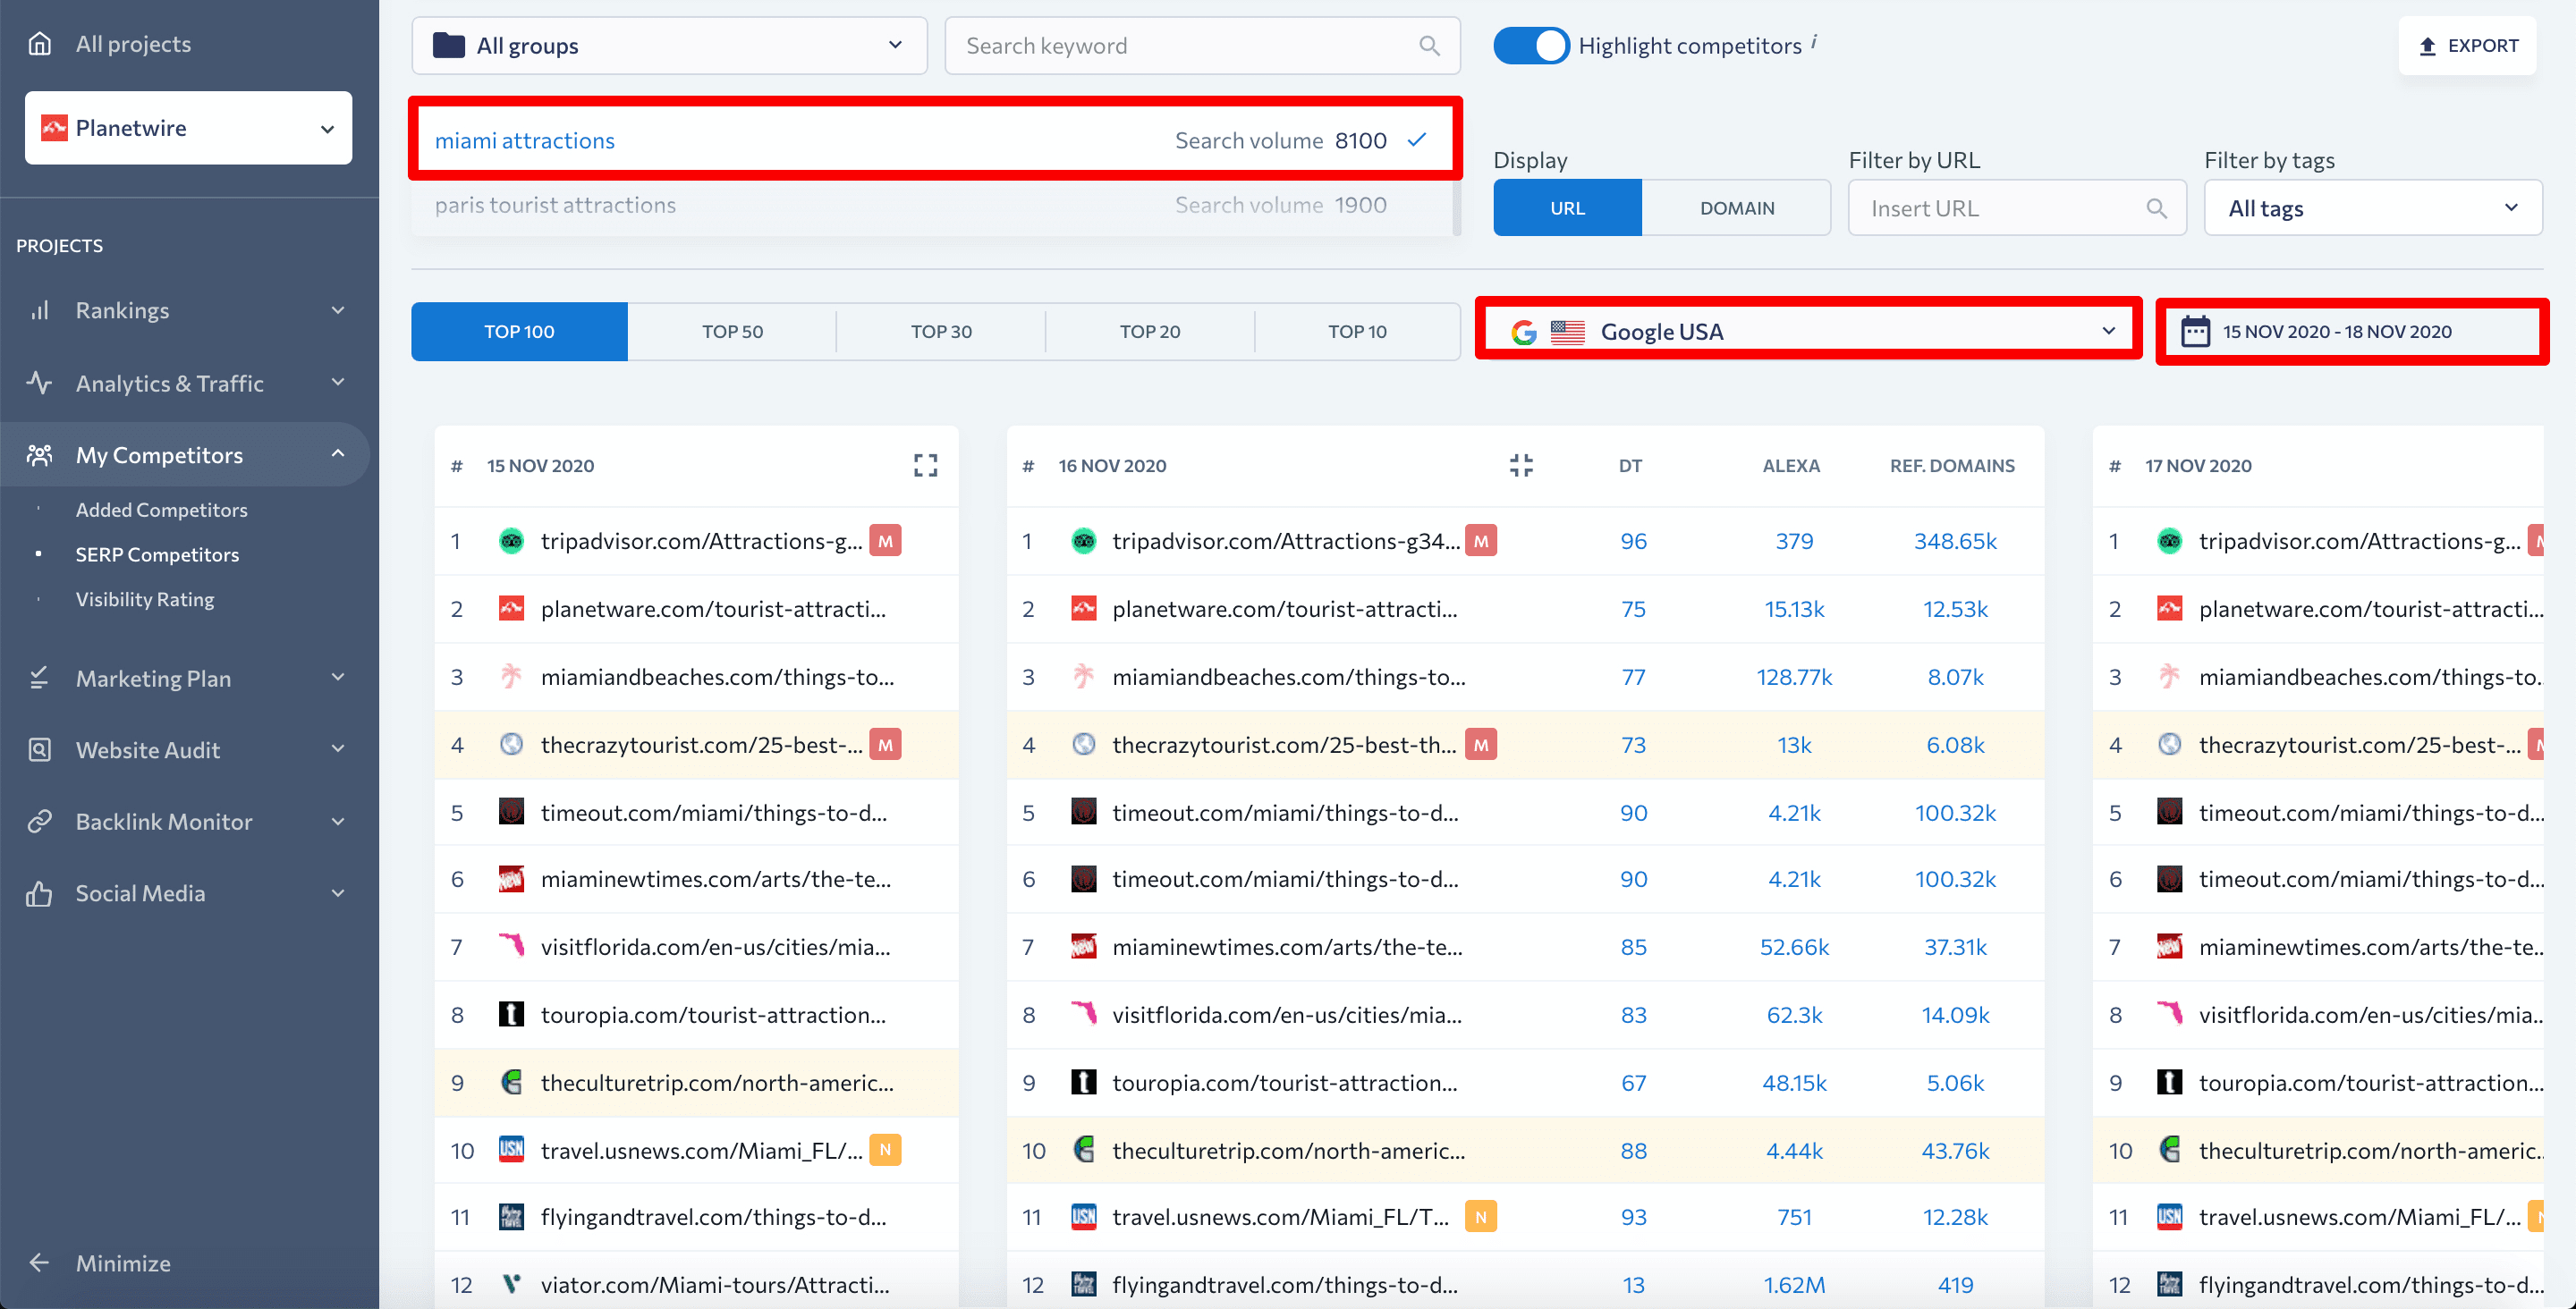The image size is (2576, 1309).
Task: Open SERP Competitors submenu item
Action: [x=157, y=555]
